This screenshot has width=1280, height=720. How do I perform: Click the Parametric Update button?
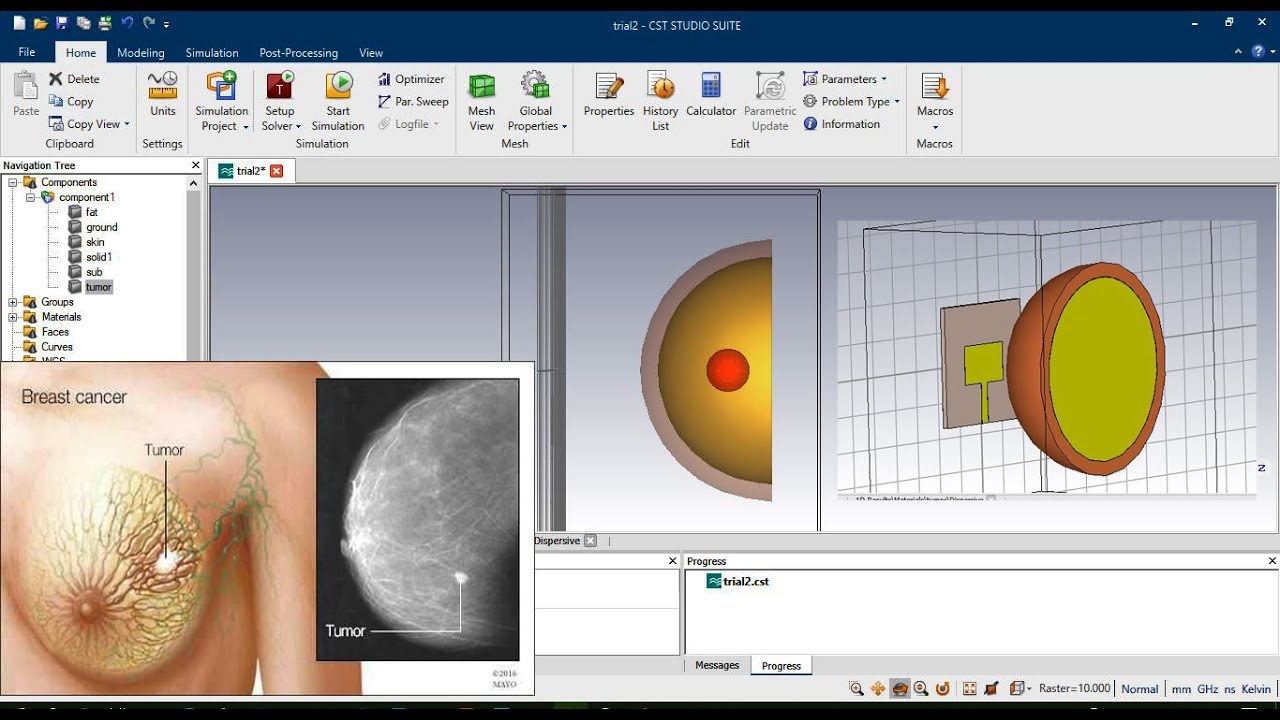[770, 101]
